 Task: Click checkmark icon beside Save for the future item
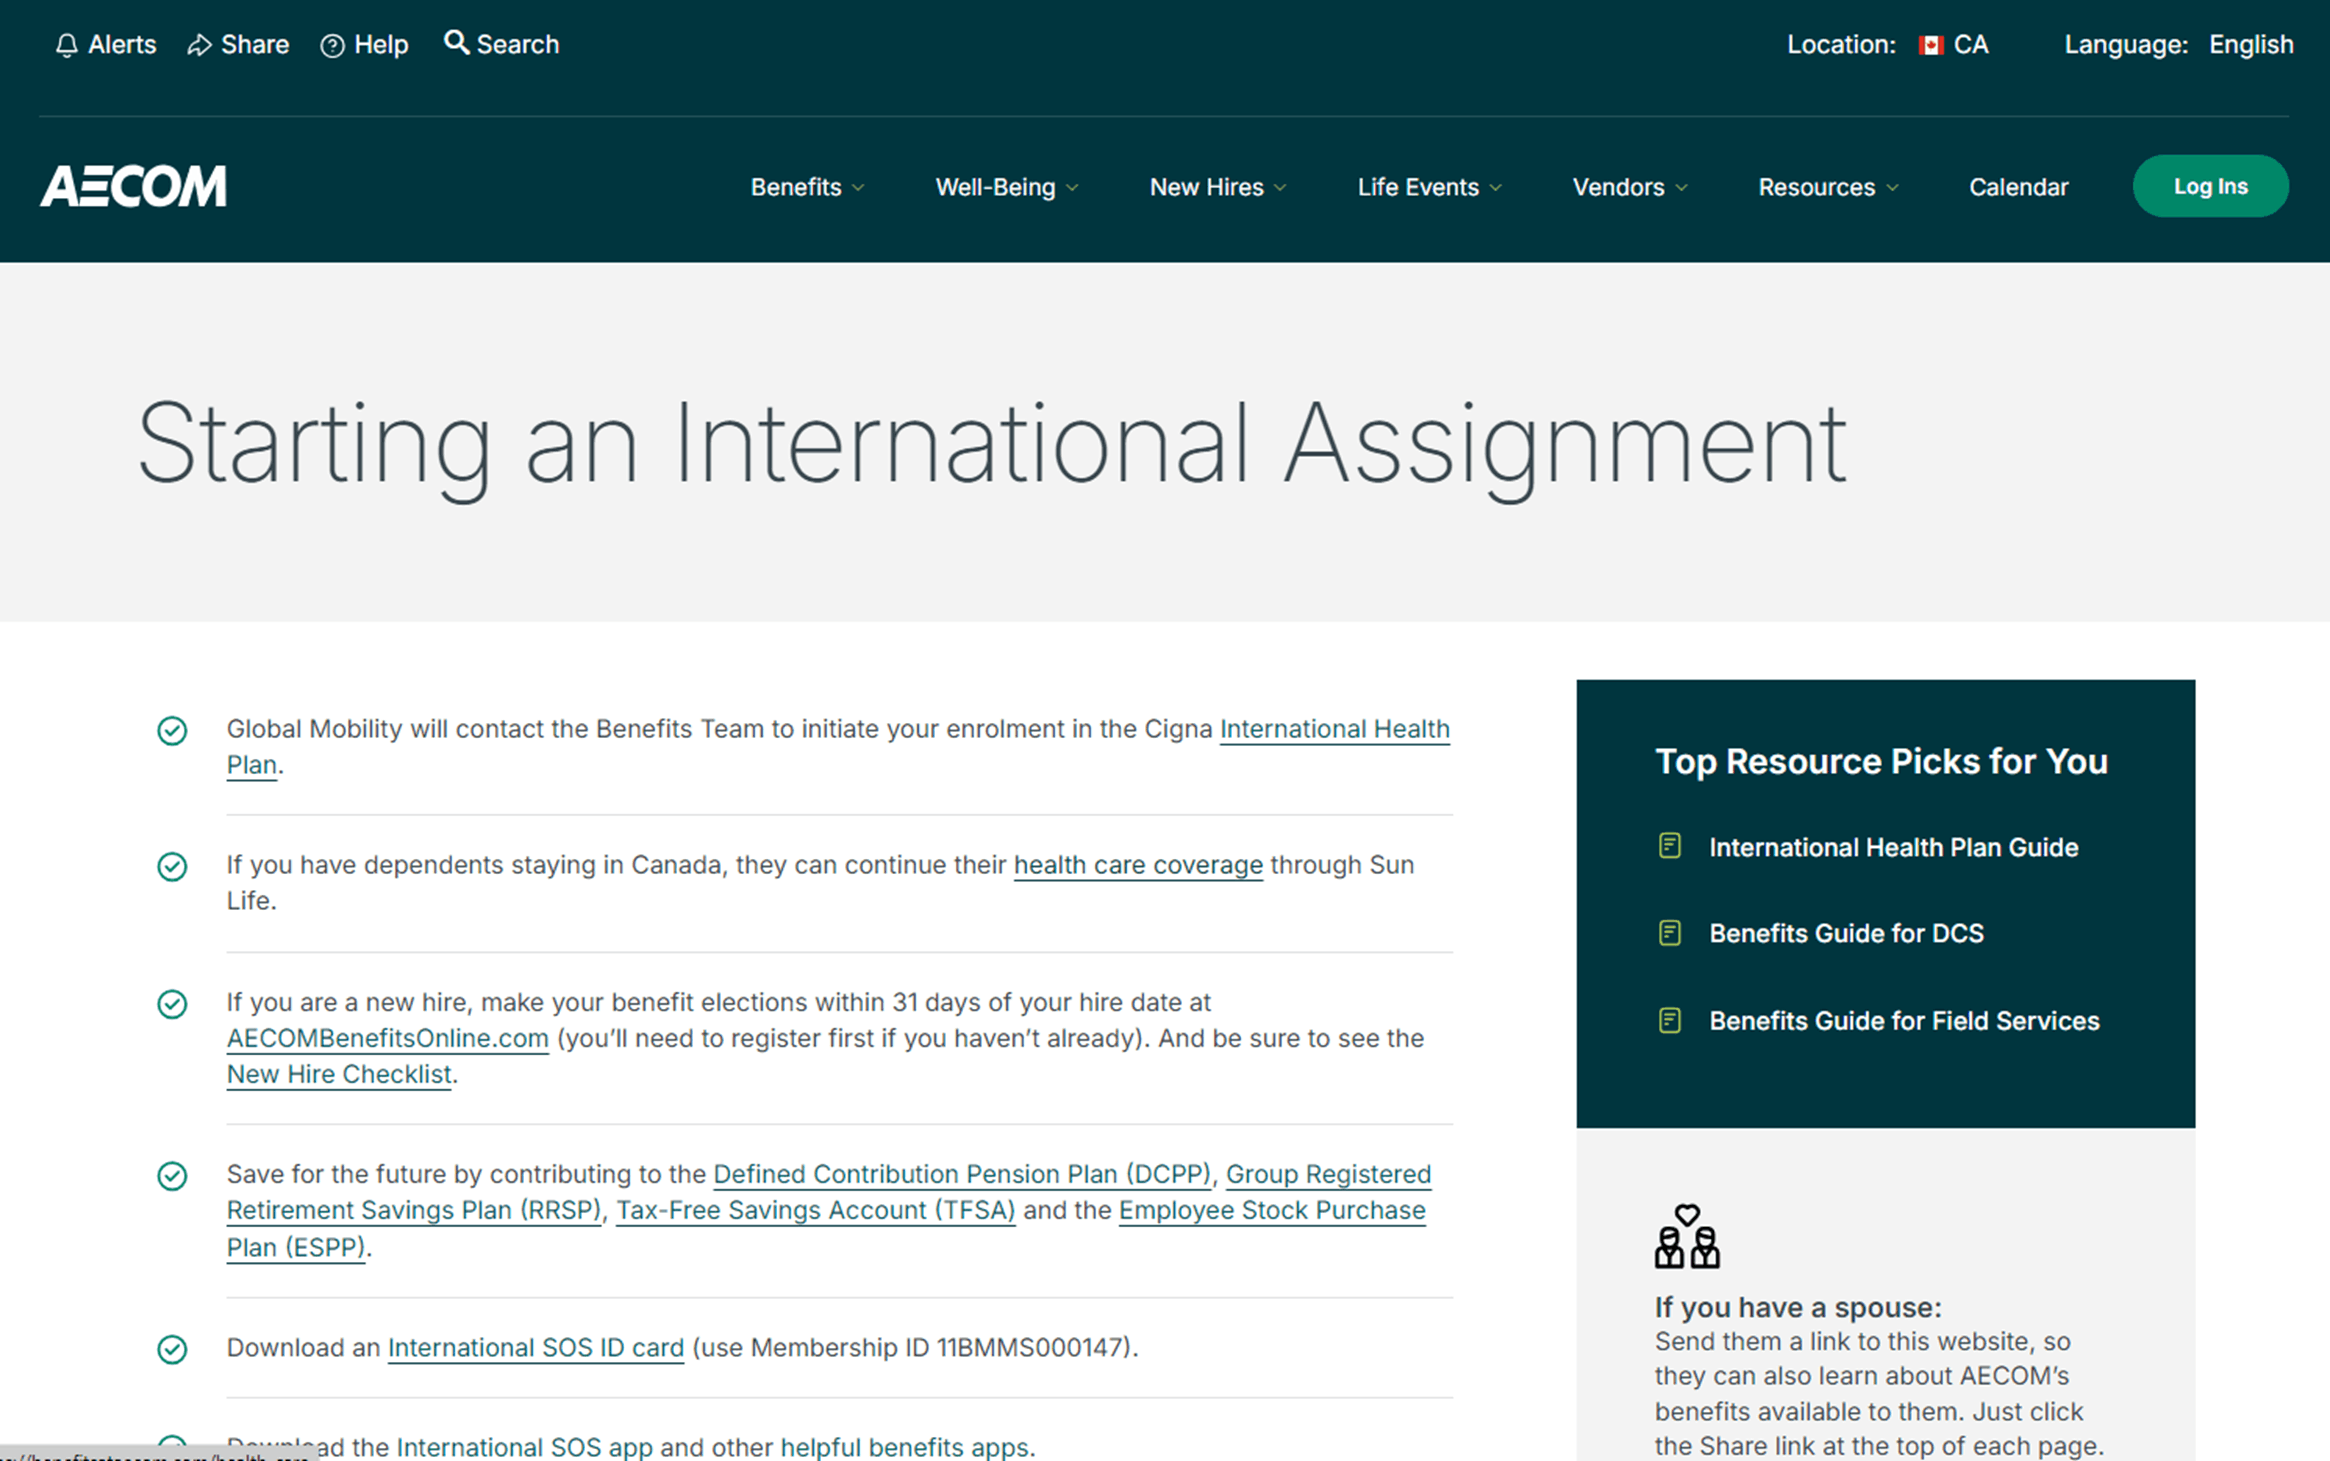[172, 1176]
